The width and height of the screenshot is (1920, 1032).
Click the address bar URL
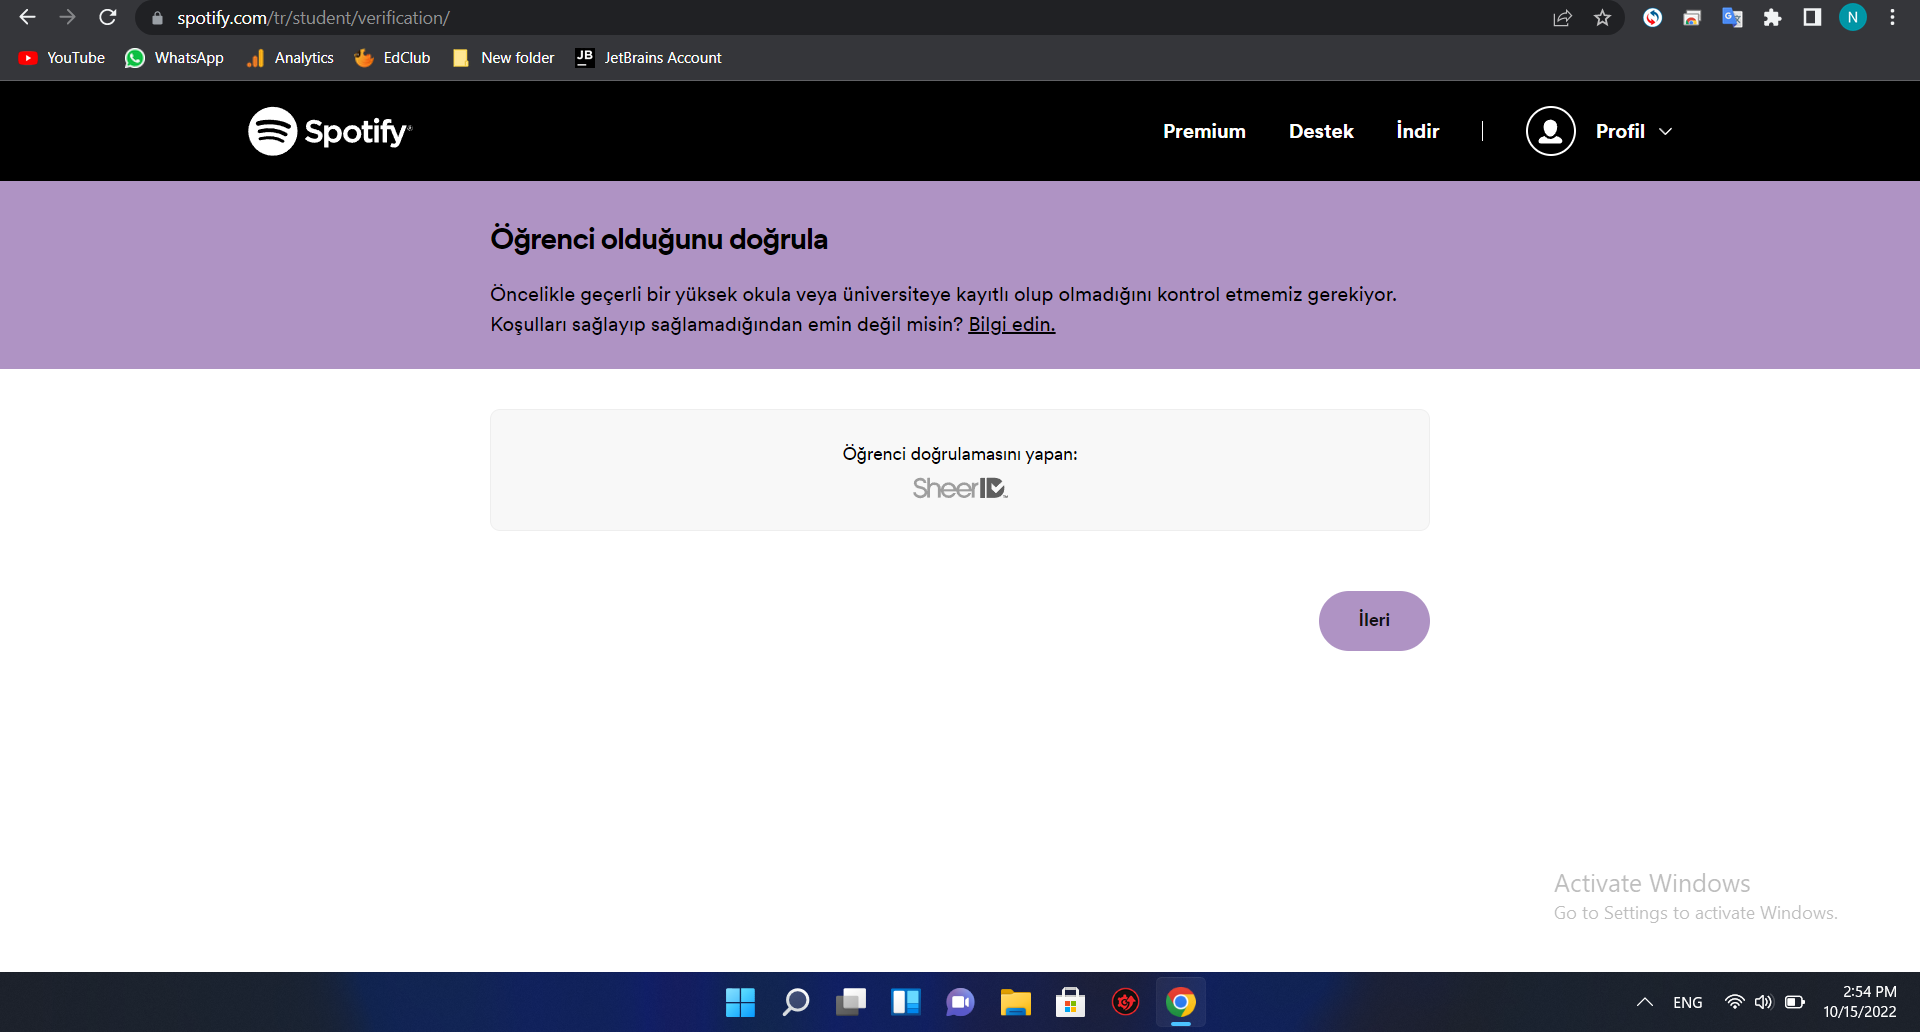coord(313,18)
